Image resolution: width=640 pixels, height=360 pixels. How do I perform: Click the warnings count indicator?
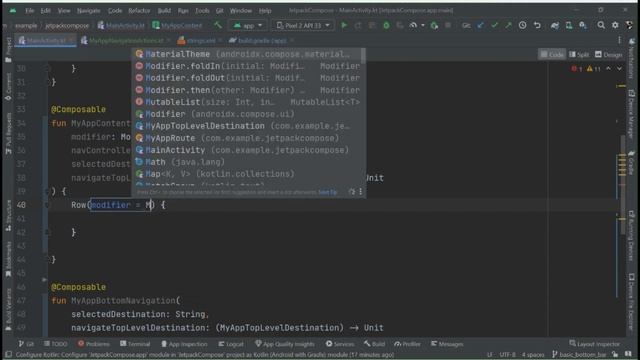click(593, 69)
